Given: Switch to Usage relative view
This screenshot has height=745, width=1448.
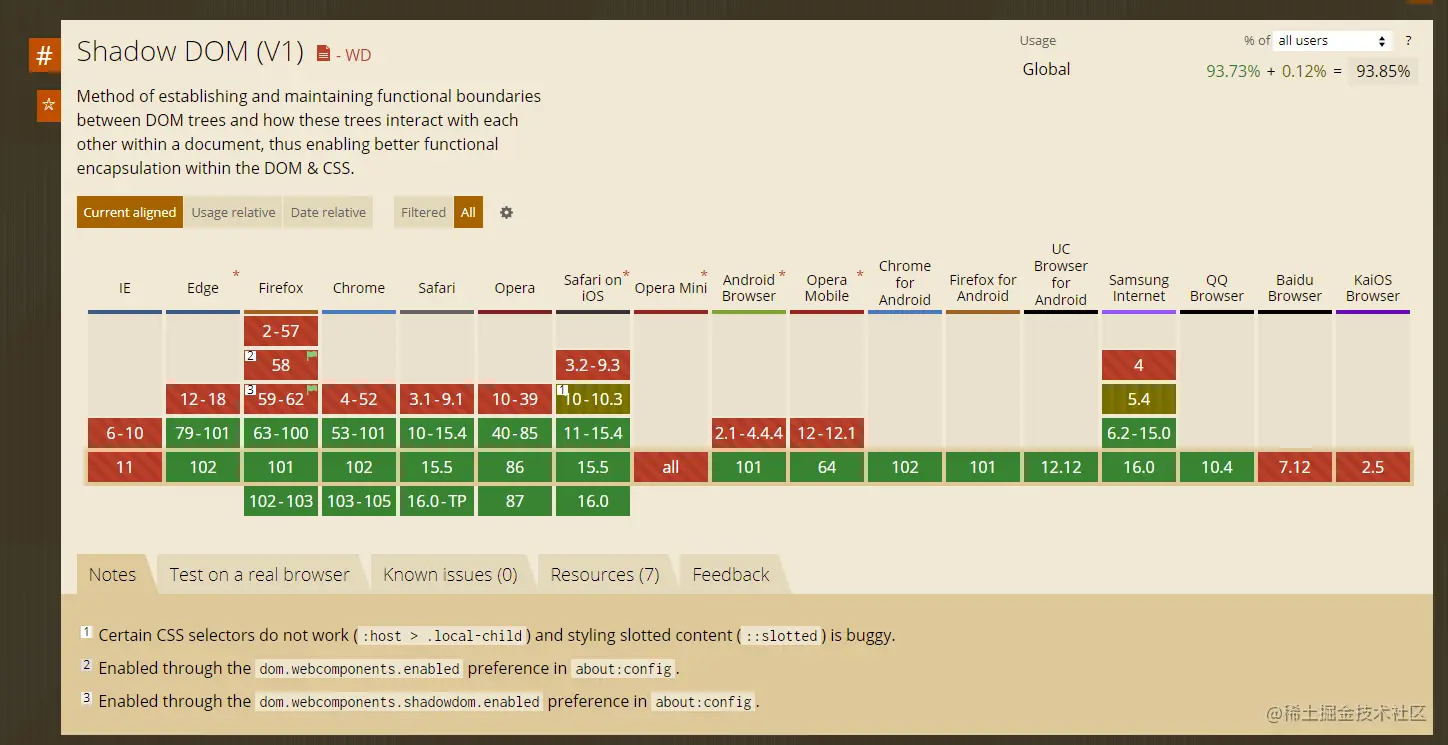Looking at the screenshot, I should 233,212.
